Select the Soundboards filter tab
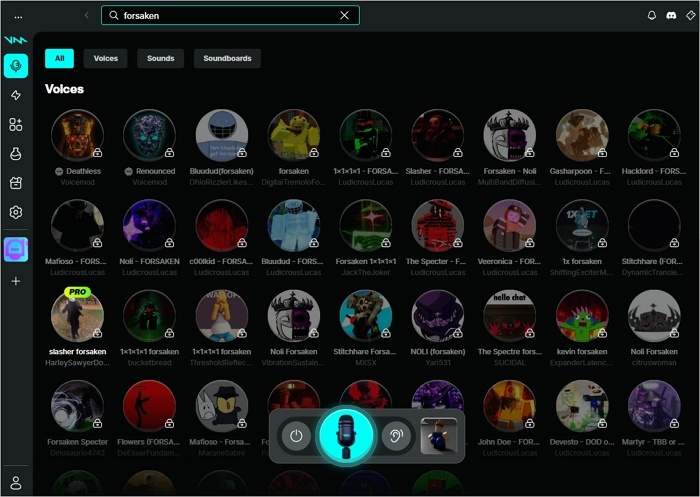The image size is (700, 497). click(x=227, y=59)
